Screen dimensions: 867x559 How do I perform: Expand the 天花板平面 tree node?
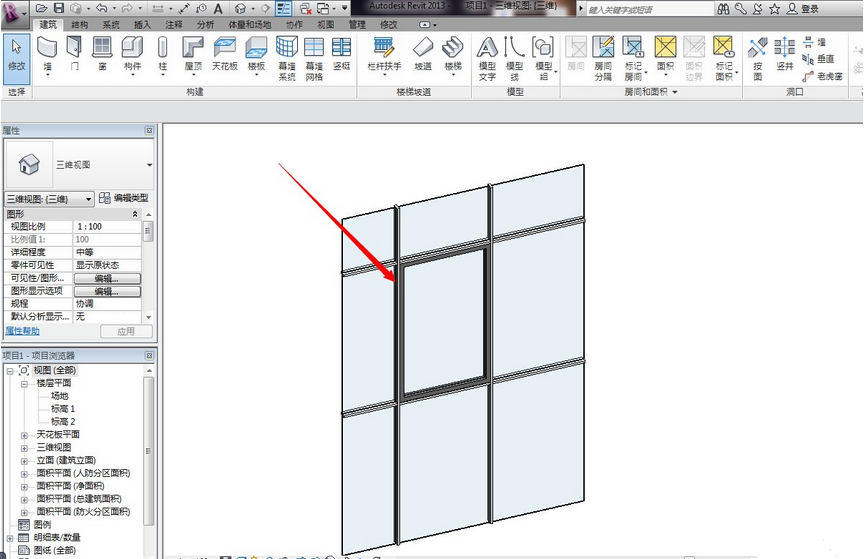click(24, 435)
